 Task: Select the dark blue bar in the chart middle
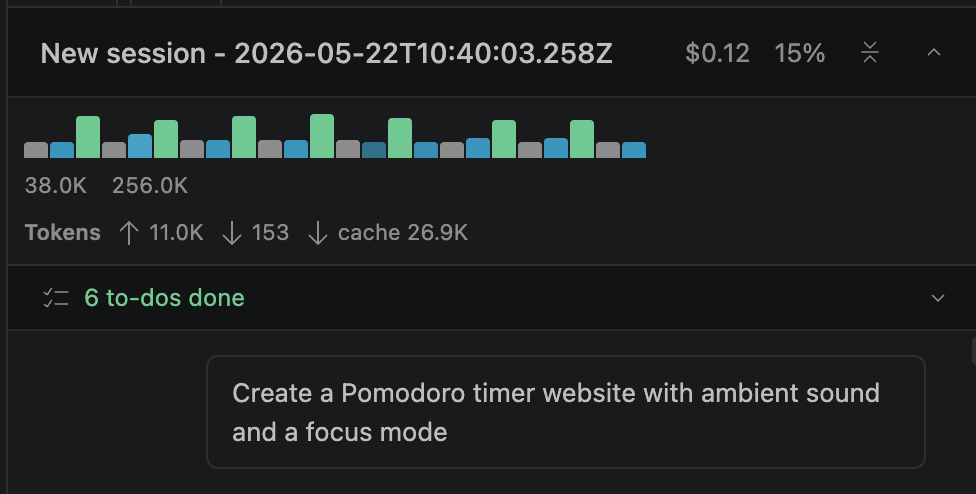click(374, 150)
